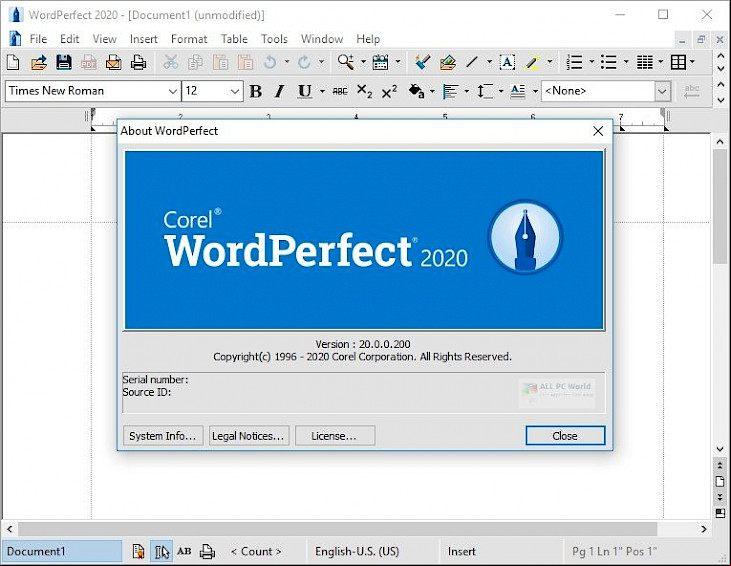
Task: Click the System Info... button
Action: [163, 435]
